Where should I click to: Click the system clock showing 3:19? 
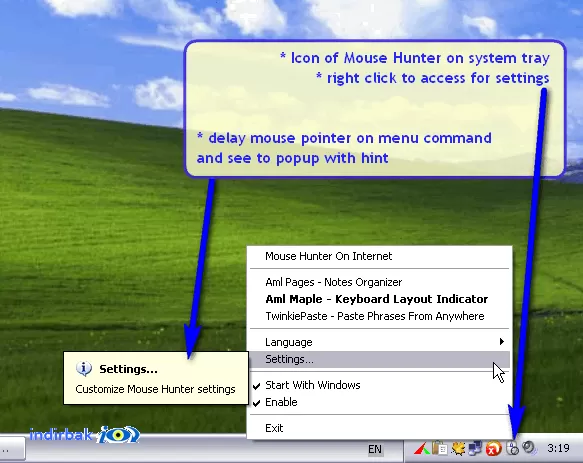tap(558, 448)
